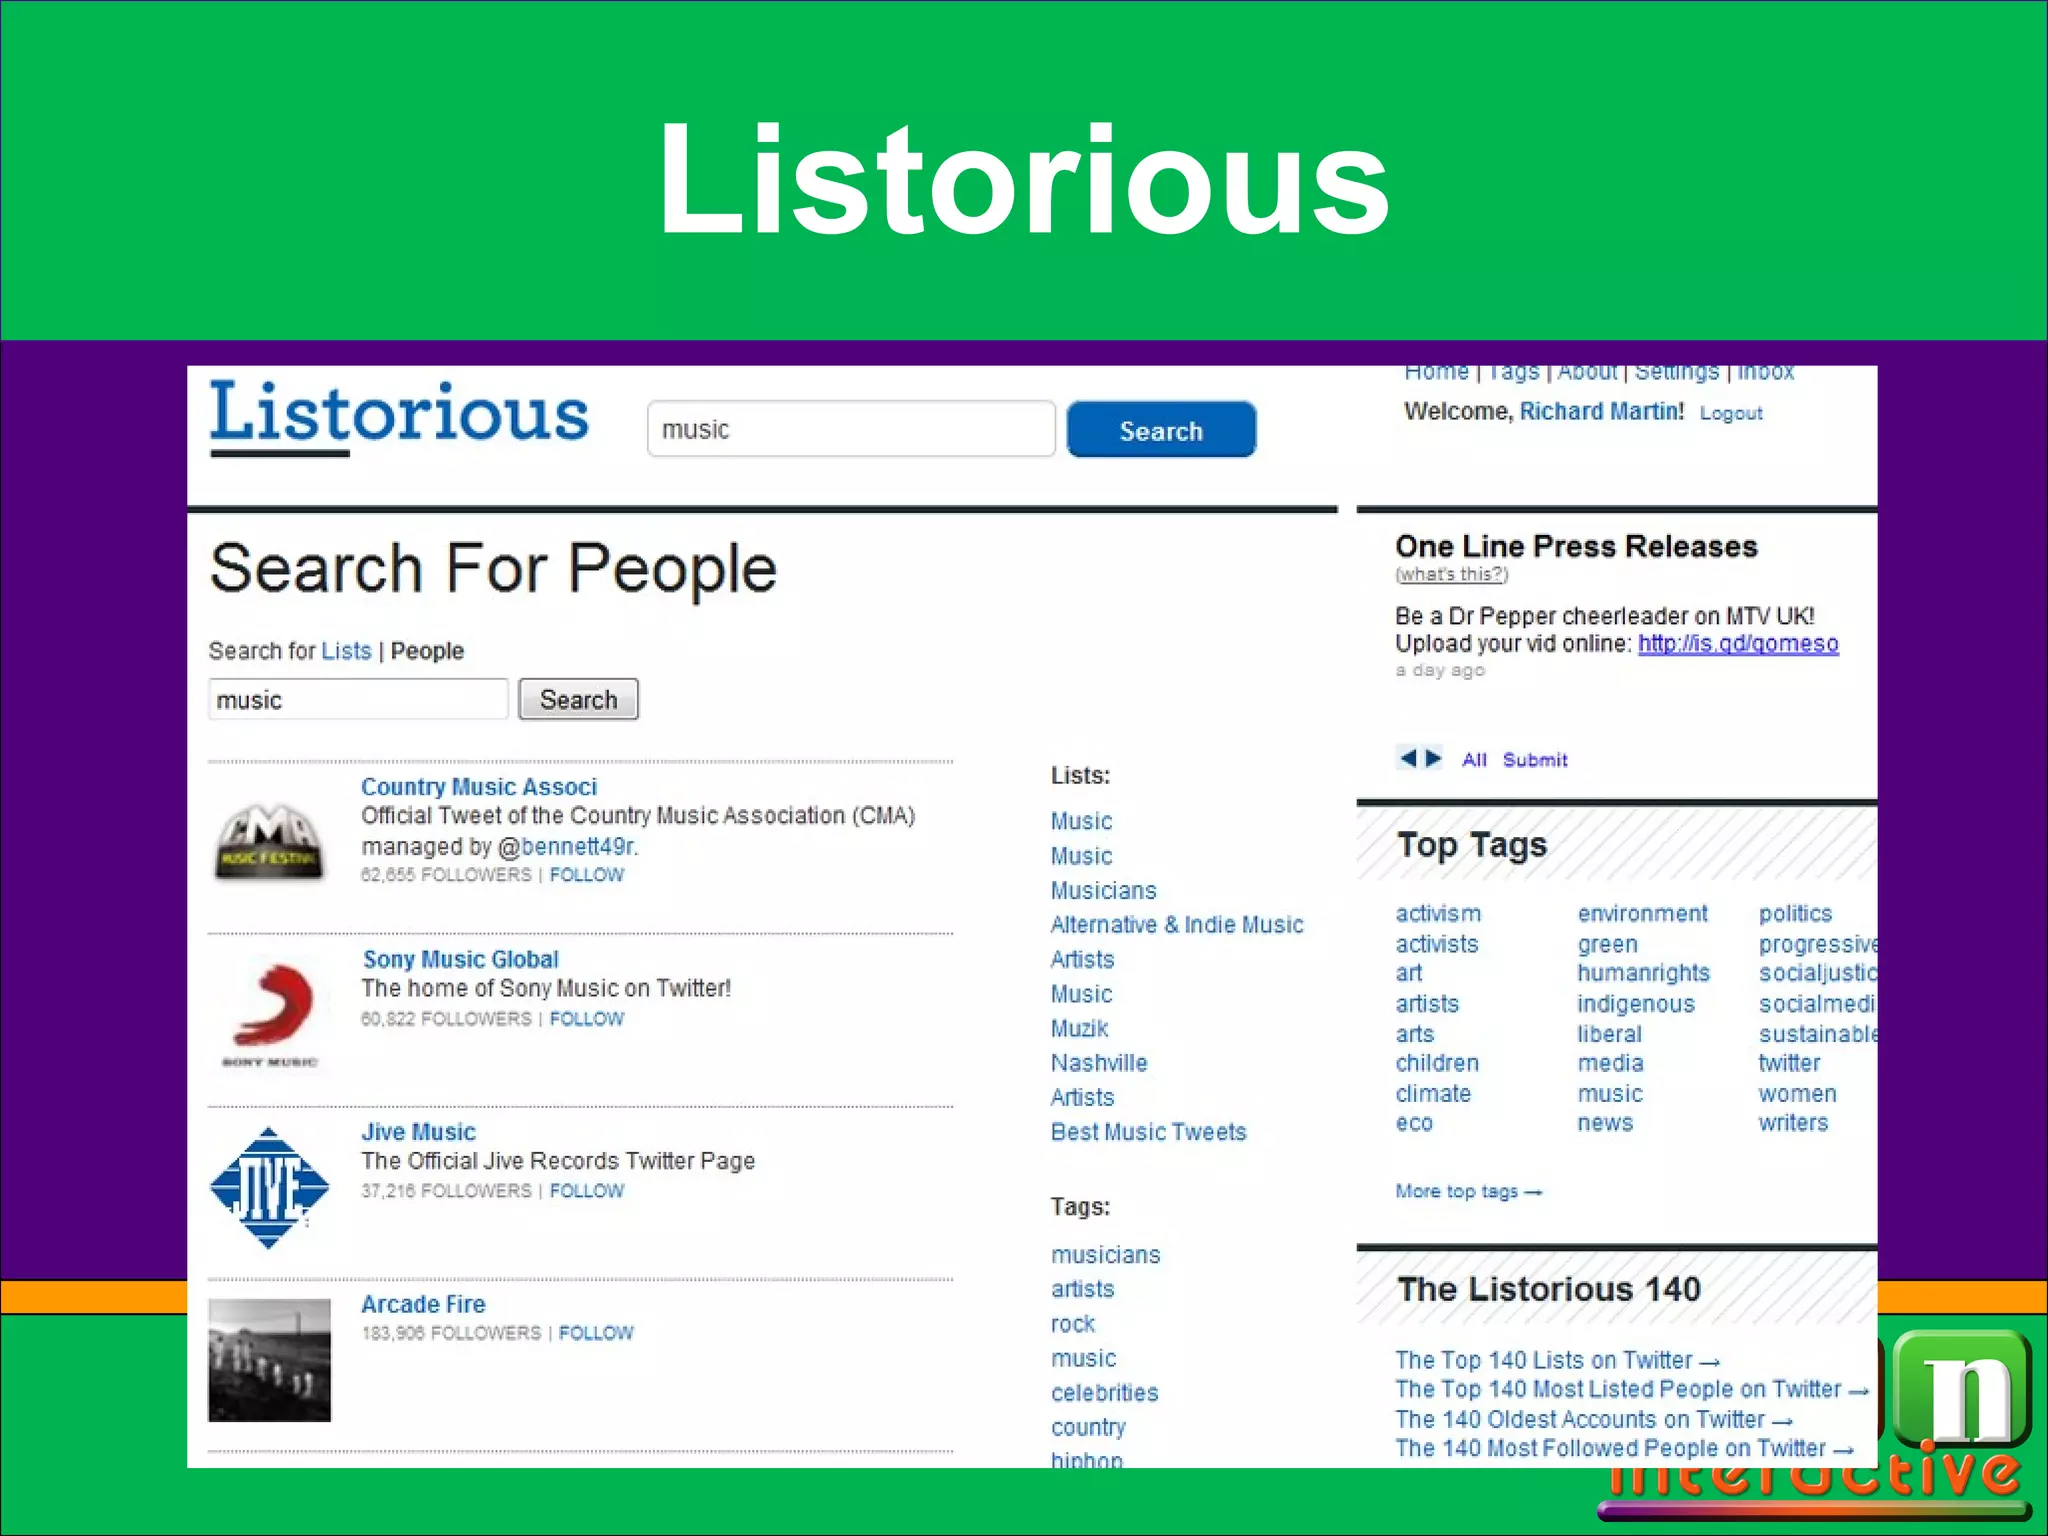Open The 140 Oldest Accounts on Twitter
2048x1536 pixels.
(1594, 1419)
